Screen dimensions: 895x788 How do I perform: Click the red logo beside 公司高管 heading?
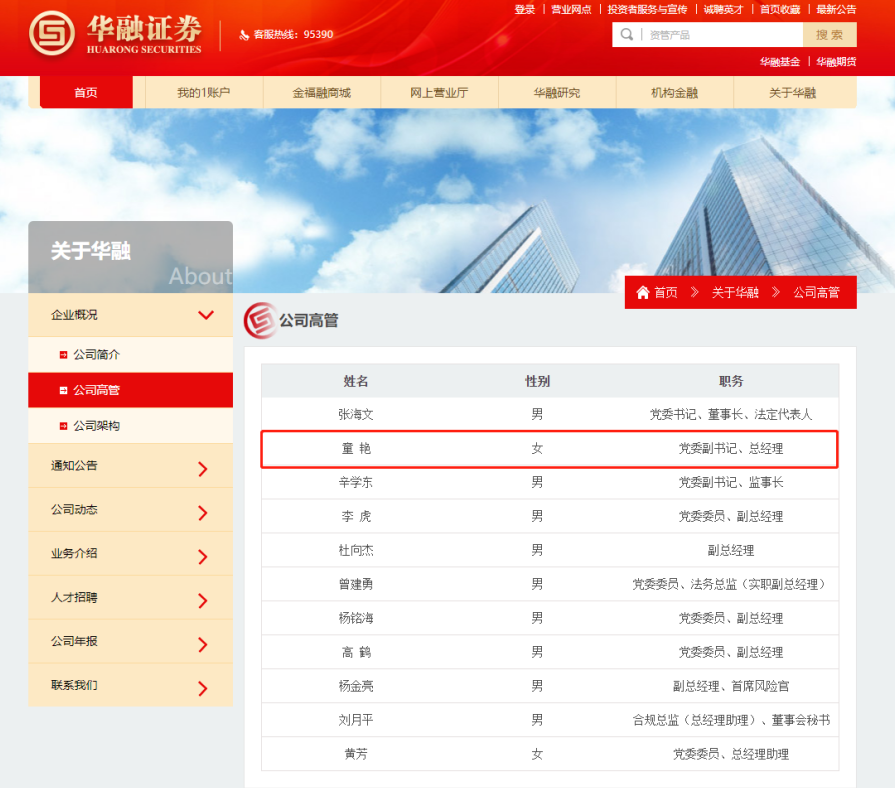(259, 320)
